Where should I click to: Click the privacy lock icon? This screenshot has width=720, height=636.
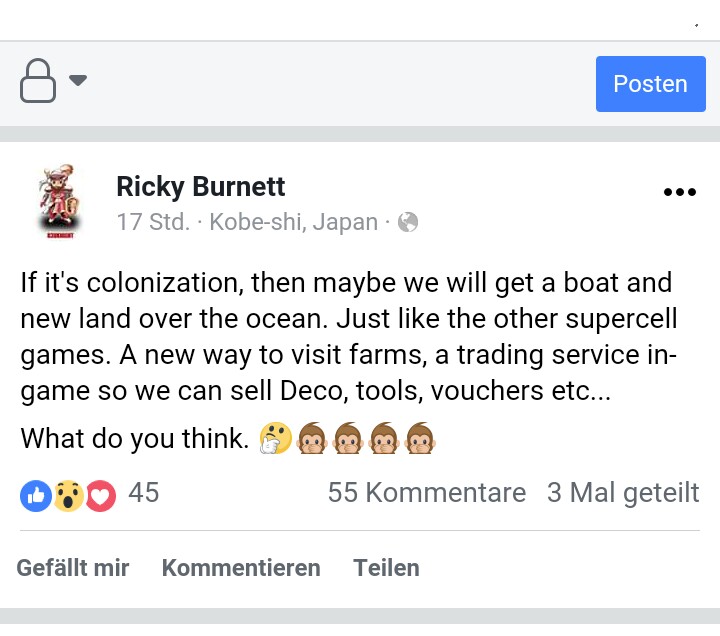38,81
